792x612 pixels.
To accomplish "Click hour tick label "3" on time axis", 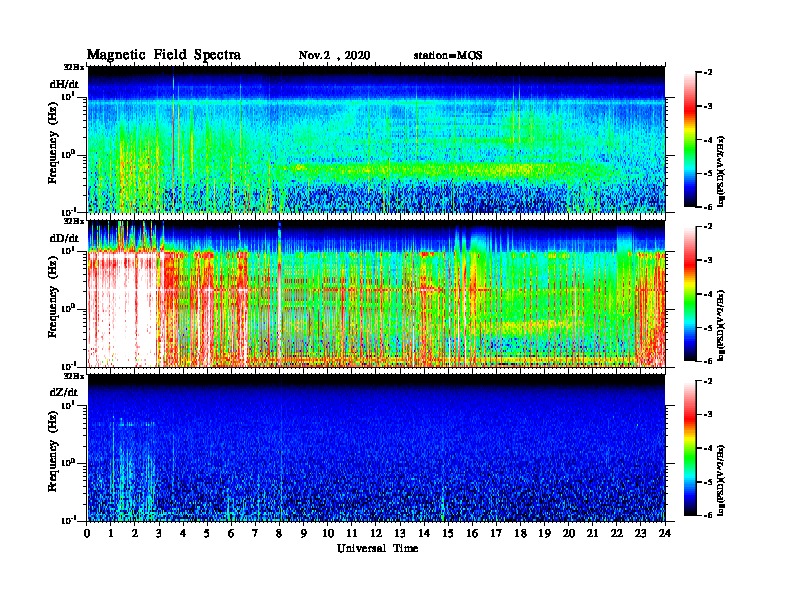I will pyautogui.click(x=159, y=534).
